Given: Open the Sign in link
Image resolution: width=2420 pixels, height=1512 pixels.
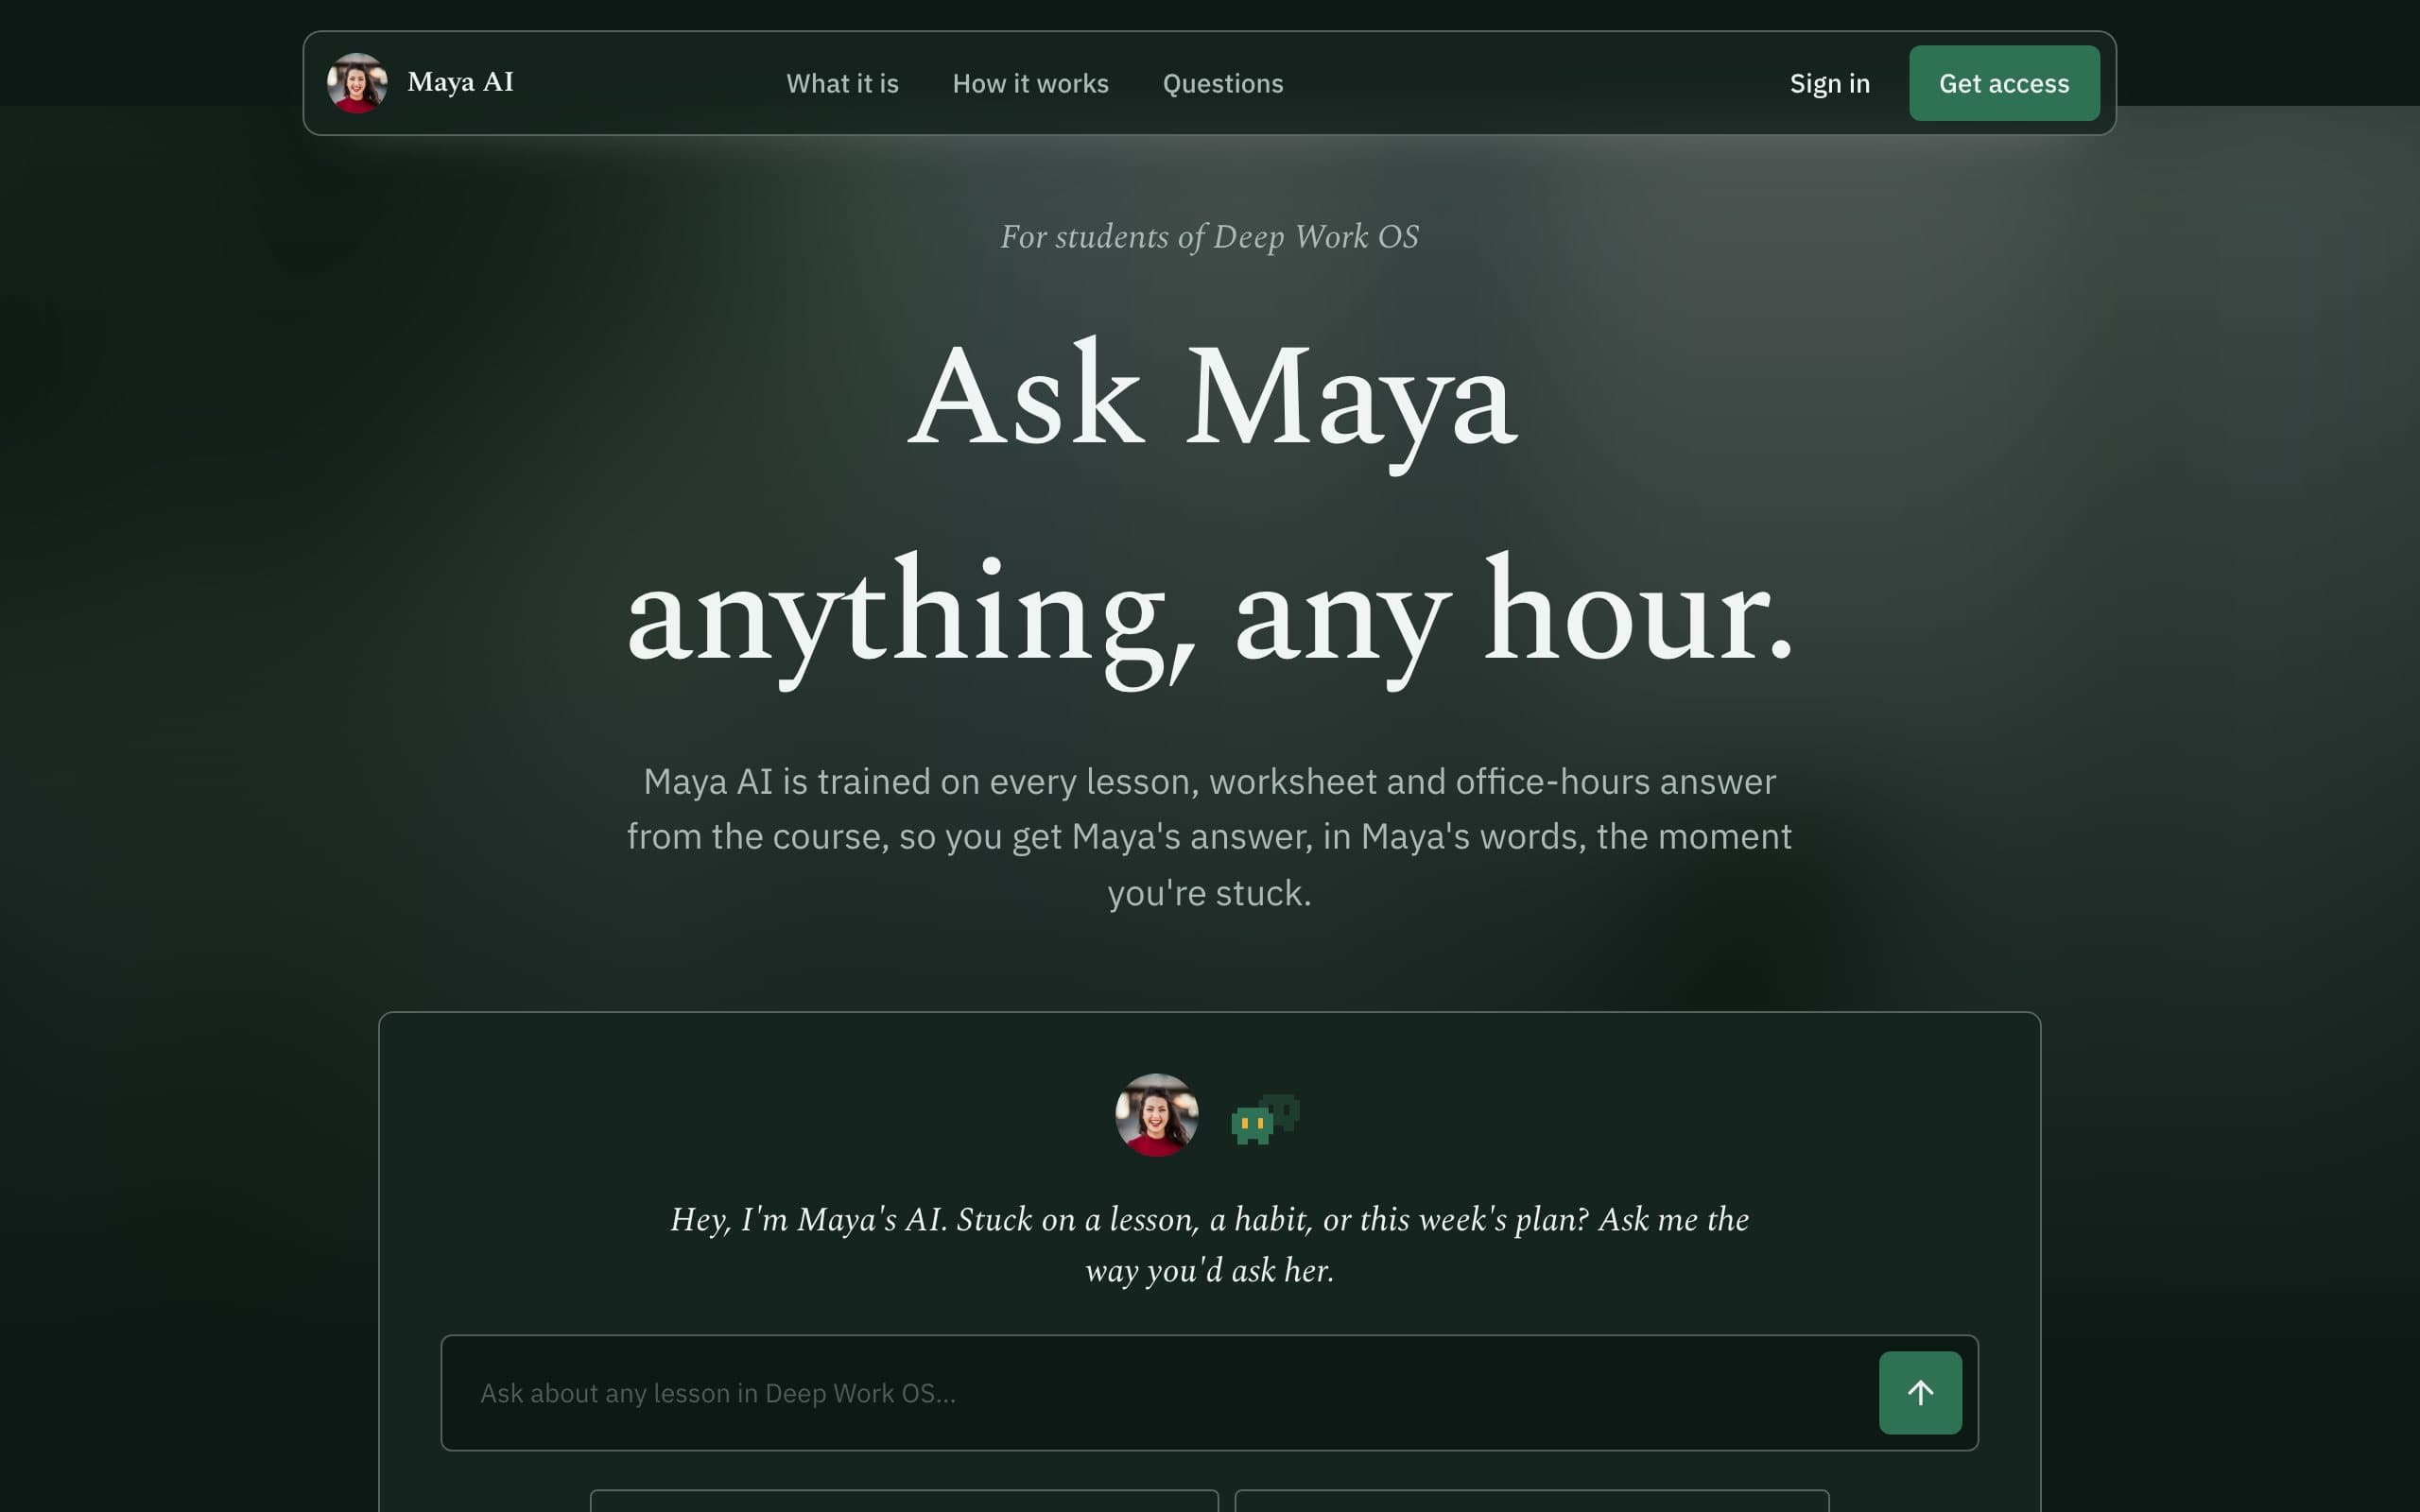Looking at the screenshot, I should [x=1829, y=84].
